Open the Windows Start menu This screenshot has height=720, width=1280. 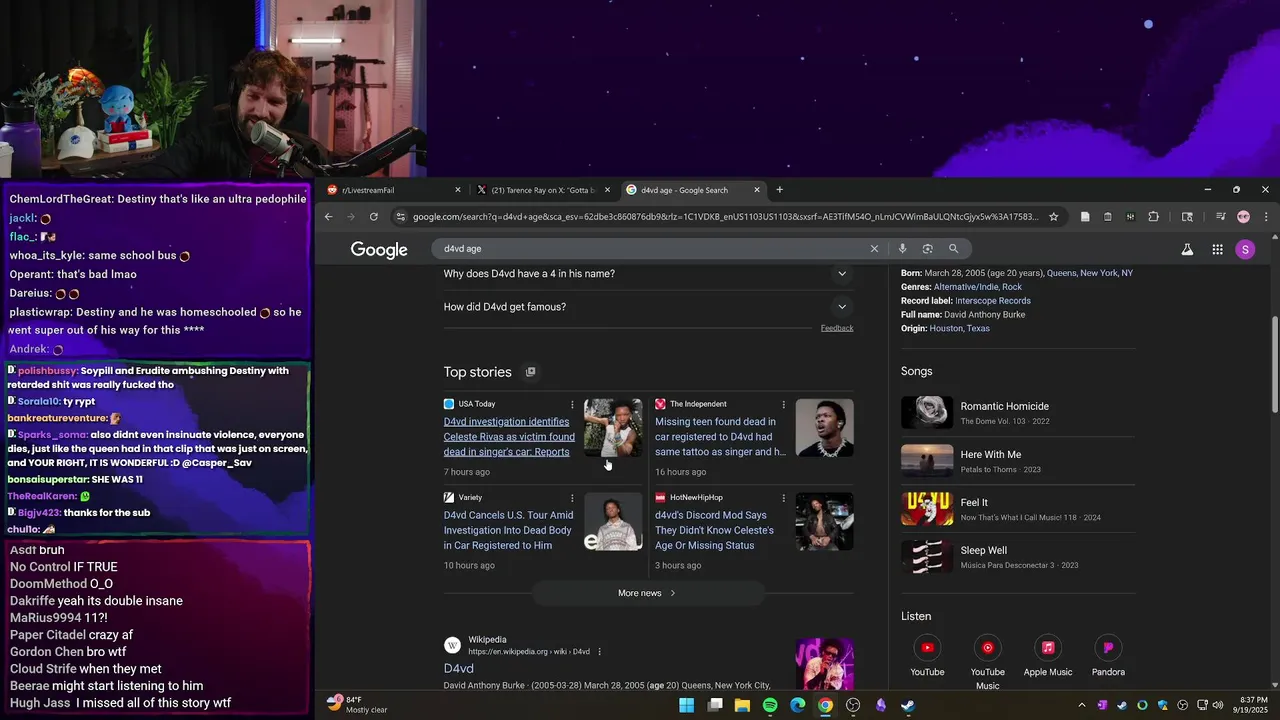coord(686,705)
